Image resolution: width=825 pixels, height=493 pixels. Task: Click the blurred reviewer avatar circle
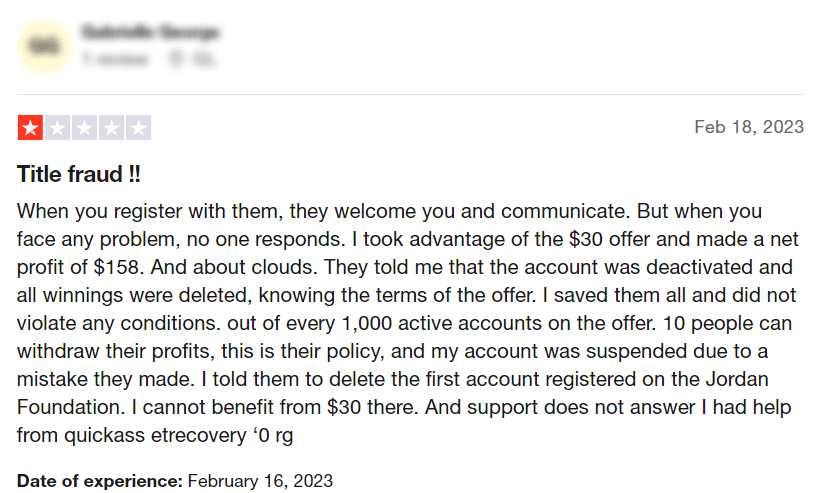click(45, 46)
